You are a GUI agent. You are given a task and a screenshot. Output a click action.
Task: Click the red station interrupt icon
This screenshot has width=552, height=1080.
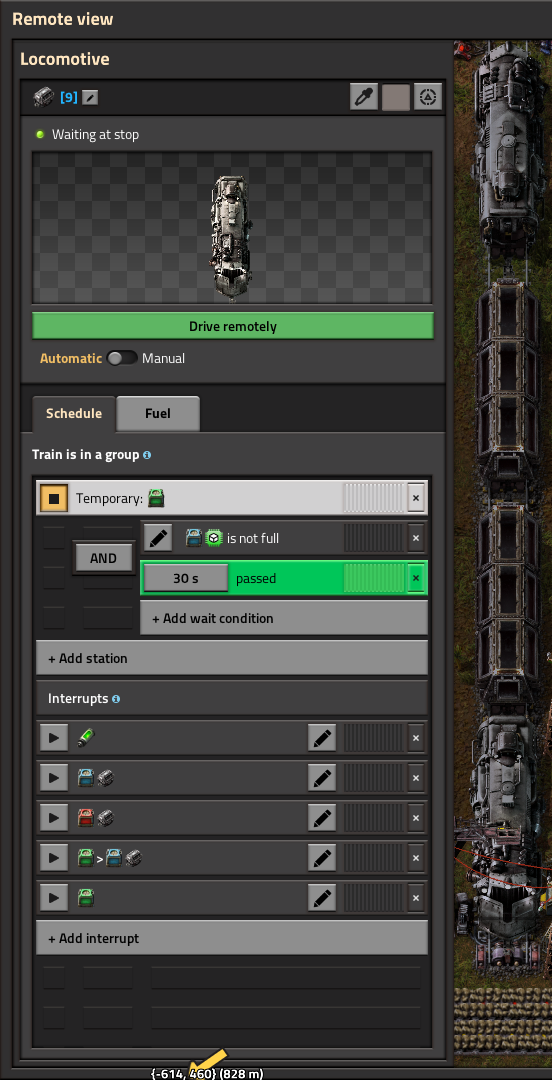pos(85,818)
